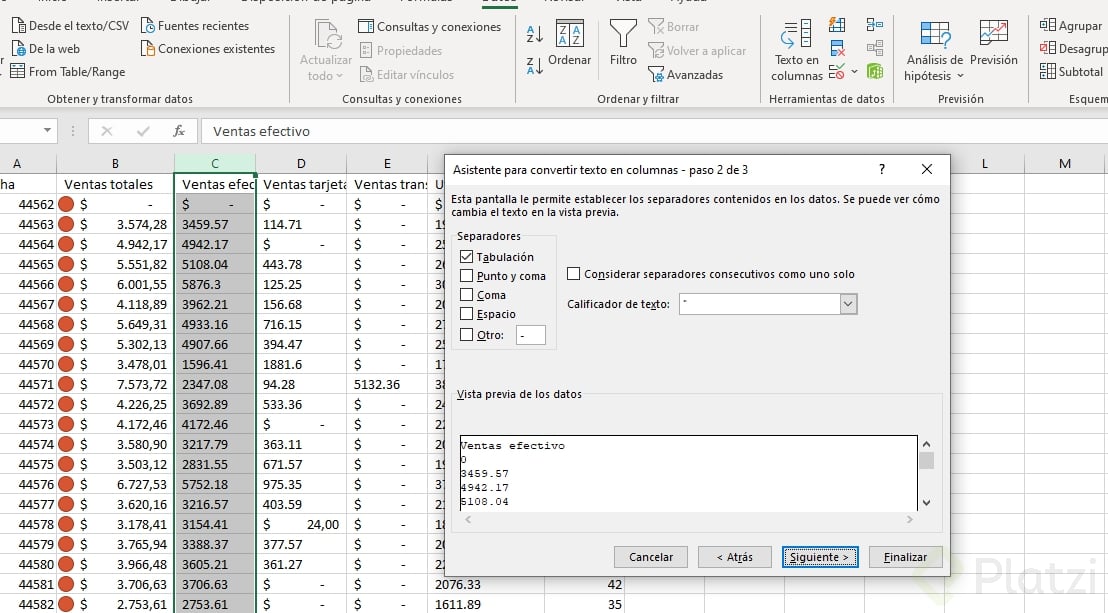This screenshot has height=613, width=1108.
Task: Uncheck the Tabulación separator checkbox
Action: point(467,257)
